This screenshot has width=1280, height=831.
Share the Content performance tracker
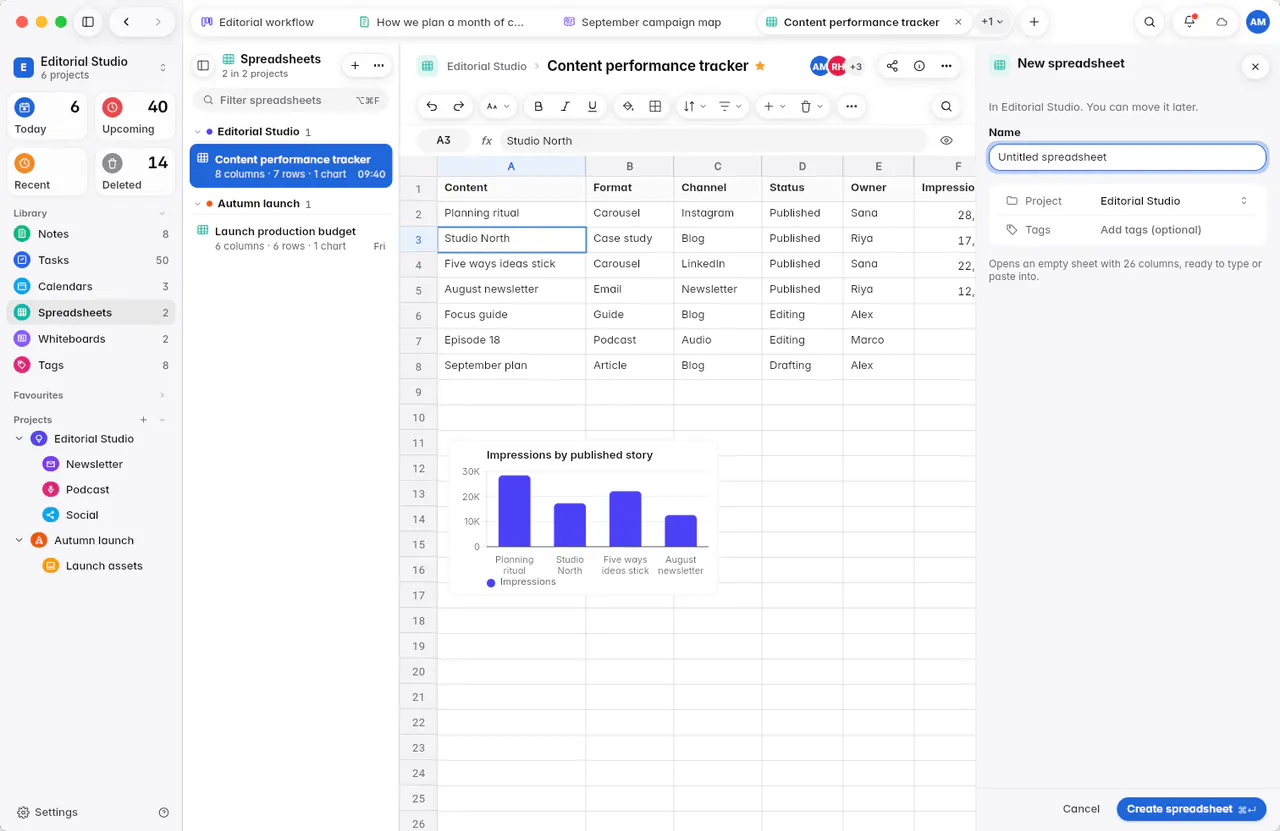892,66
